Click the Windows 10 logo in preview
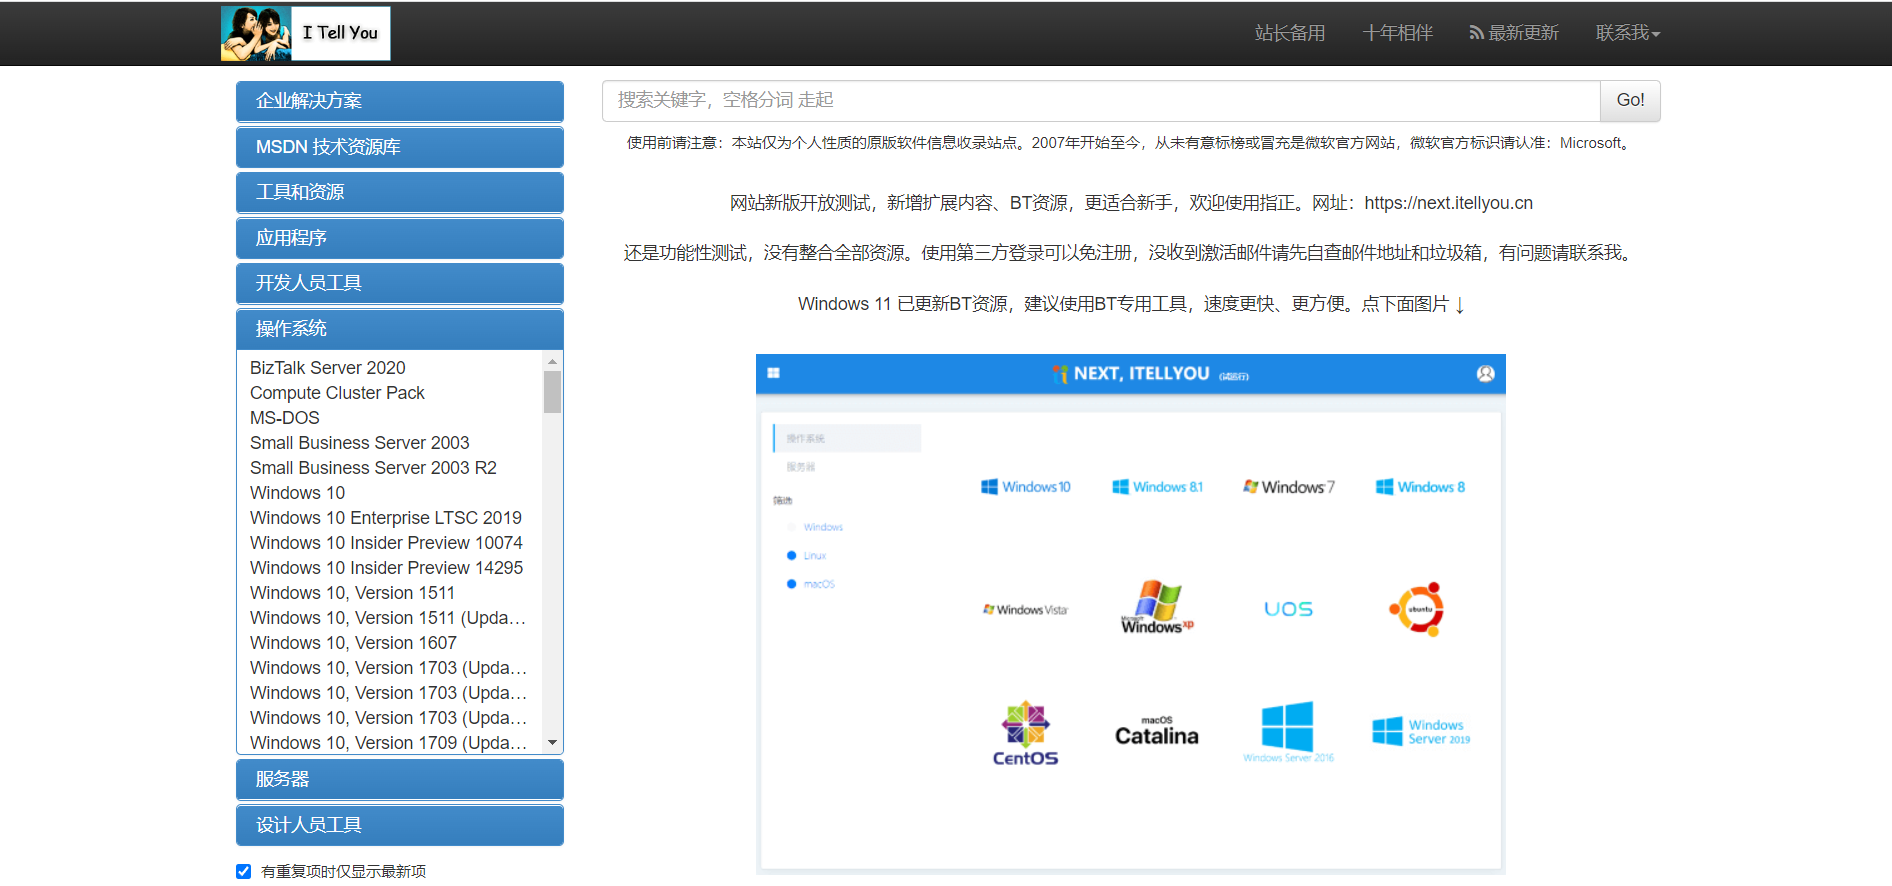Screen dimensions: 1892x886 tap(1026, 487)
